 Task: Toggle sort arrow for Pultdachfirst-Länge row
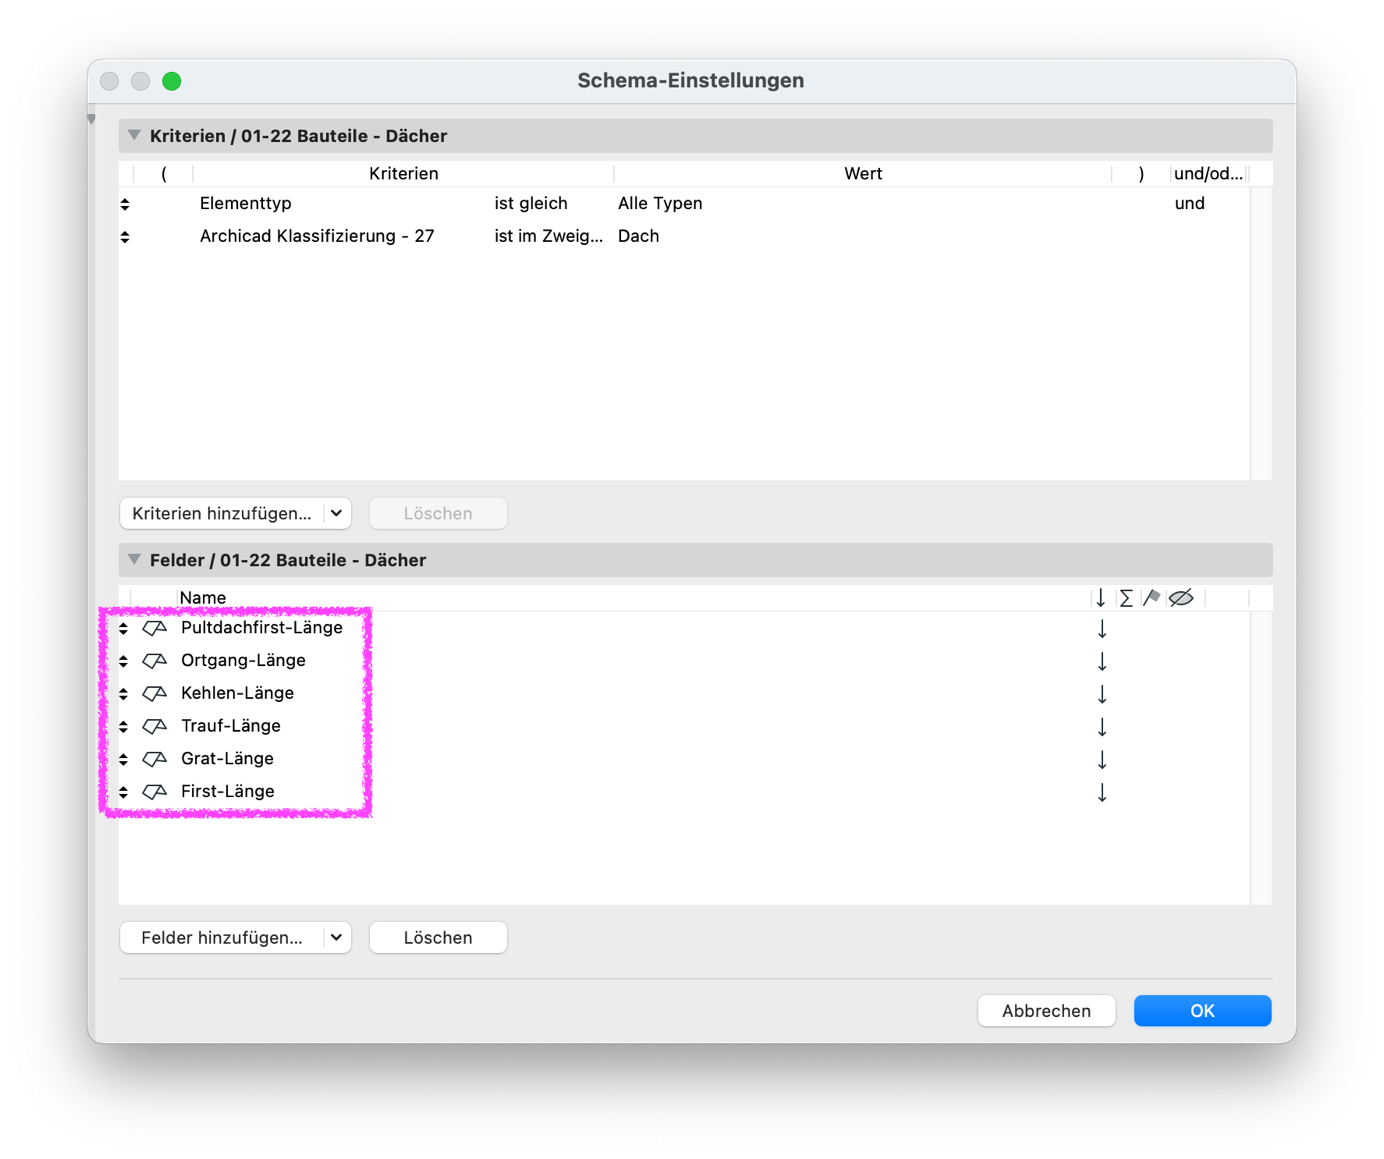pos(1102,629)
